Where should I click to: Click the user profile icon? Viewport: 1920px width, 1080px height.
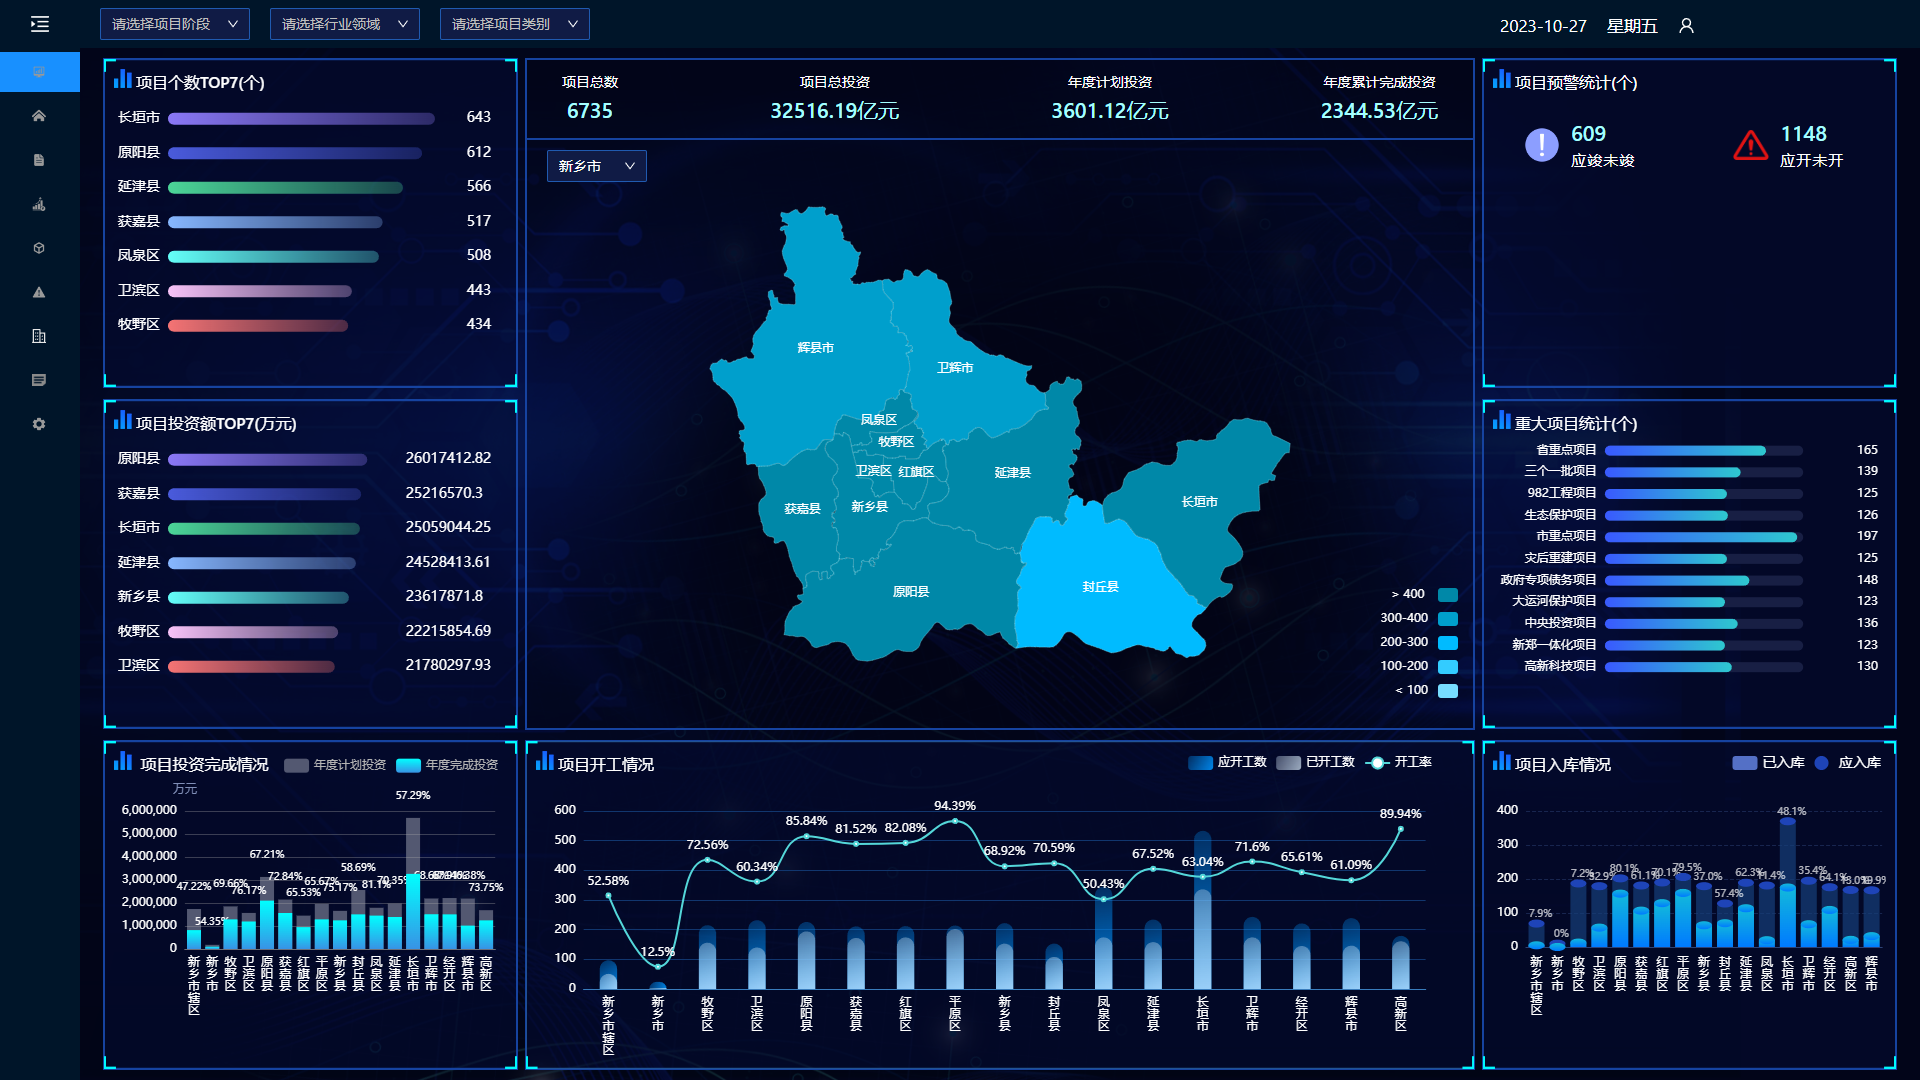[1686, 26]
